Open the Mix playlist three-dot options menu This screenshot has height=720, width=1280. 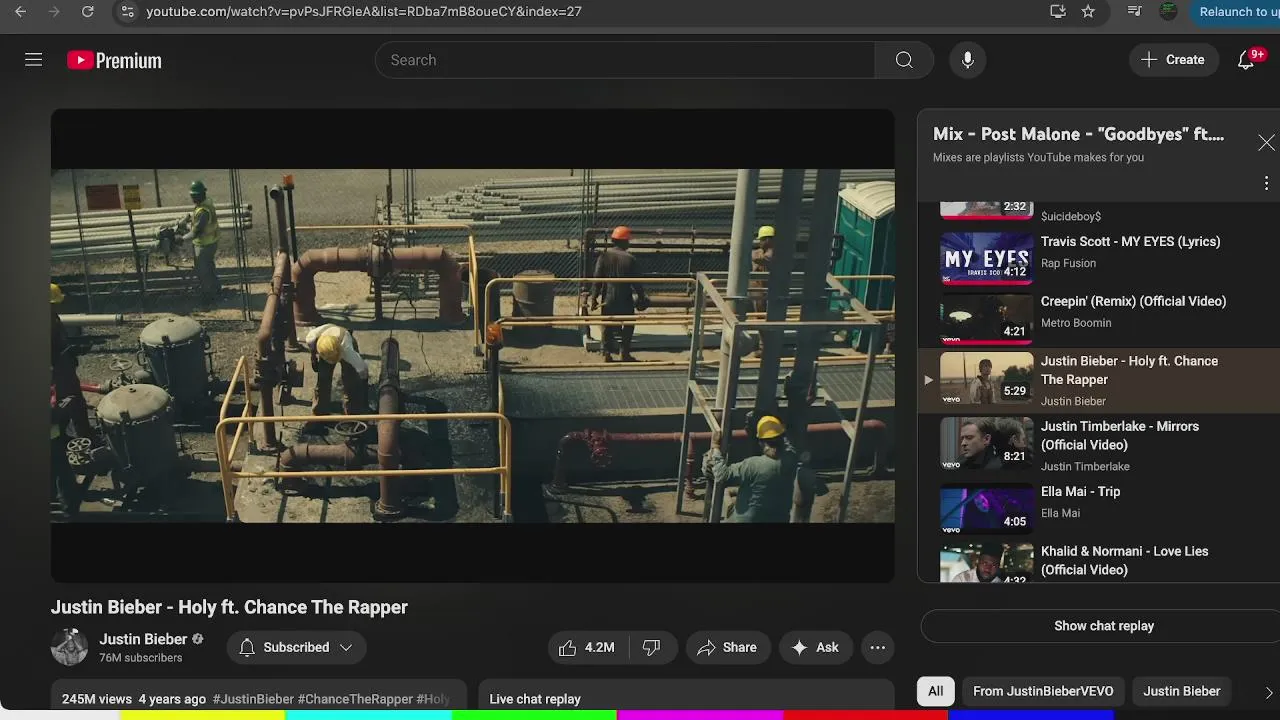1266,183
